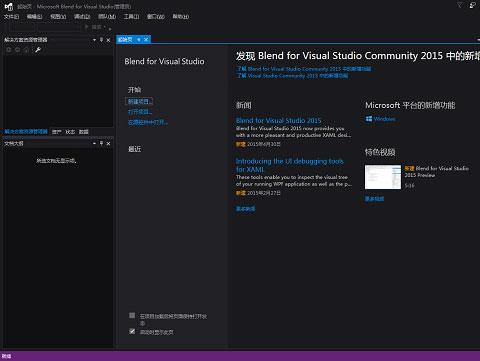The width and height of the screenshot is (480, 361).
Task: Open the 工具 (Tools) menu
Action: (x=131, y=16)
